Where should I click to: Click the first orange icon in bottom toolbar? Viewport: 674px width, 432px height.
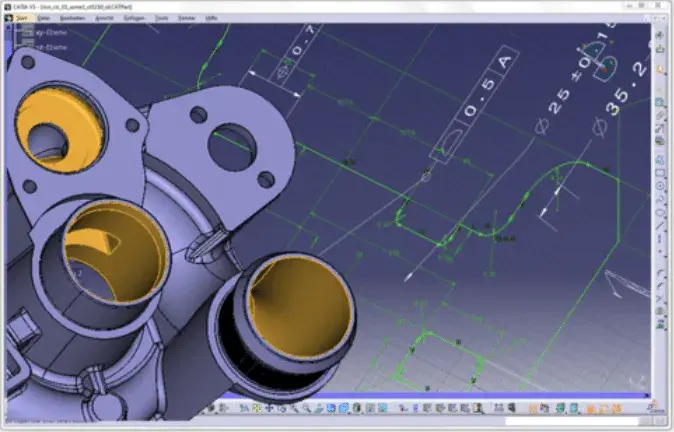click(532, 408)
